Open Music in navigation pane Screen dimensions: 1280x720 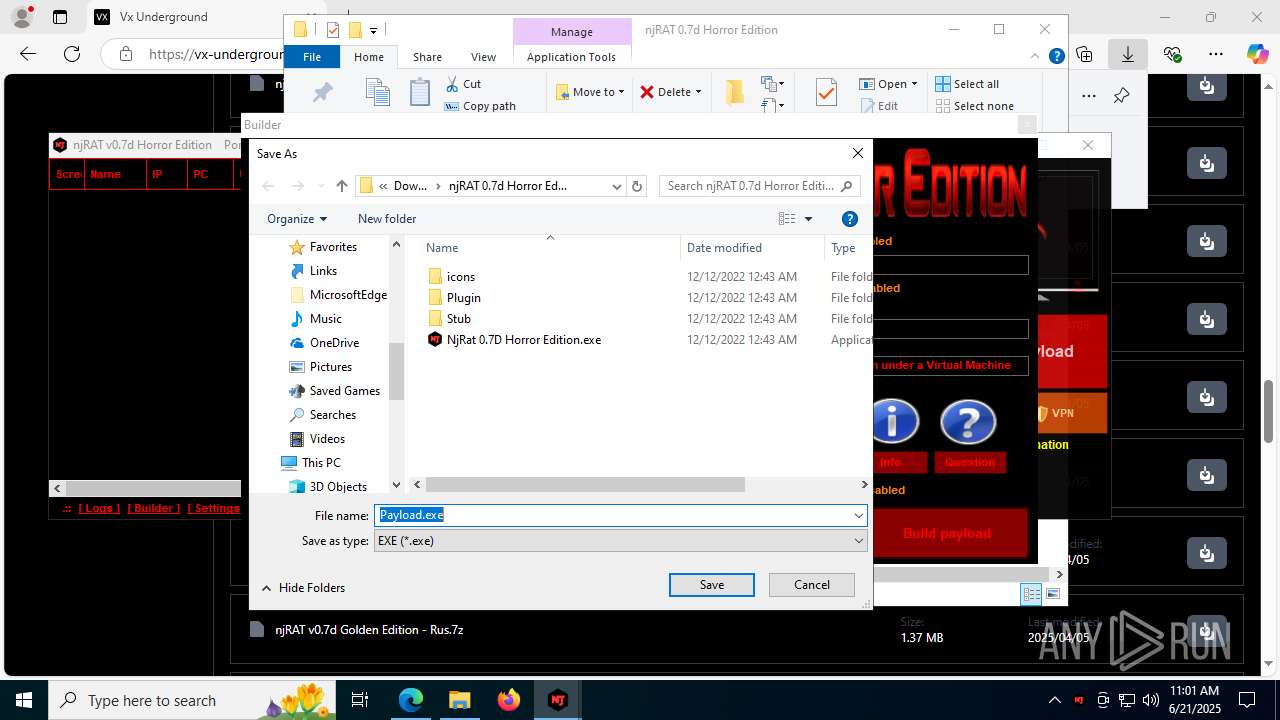point(325,319)
